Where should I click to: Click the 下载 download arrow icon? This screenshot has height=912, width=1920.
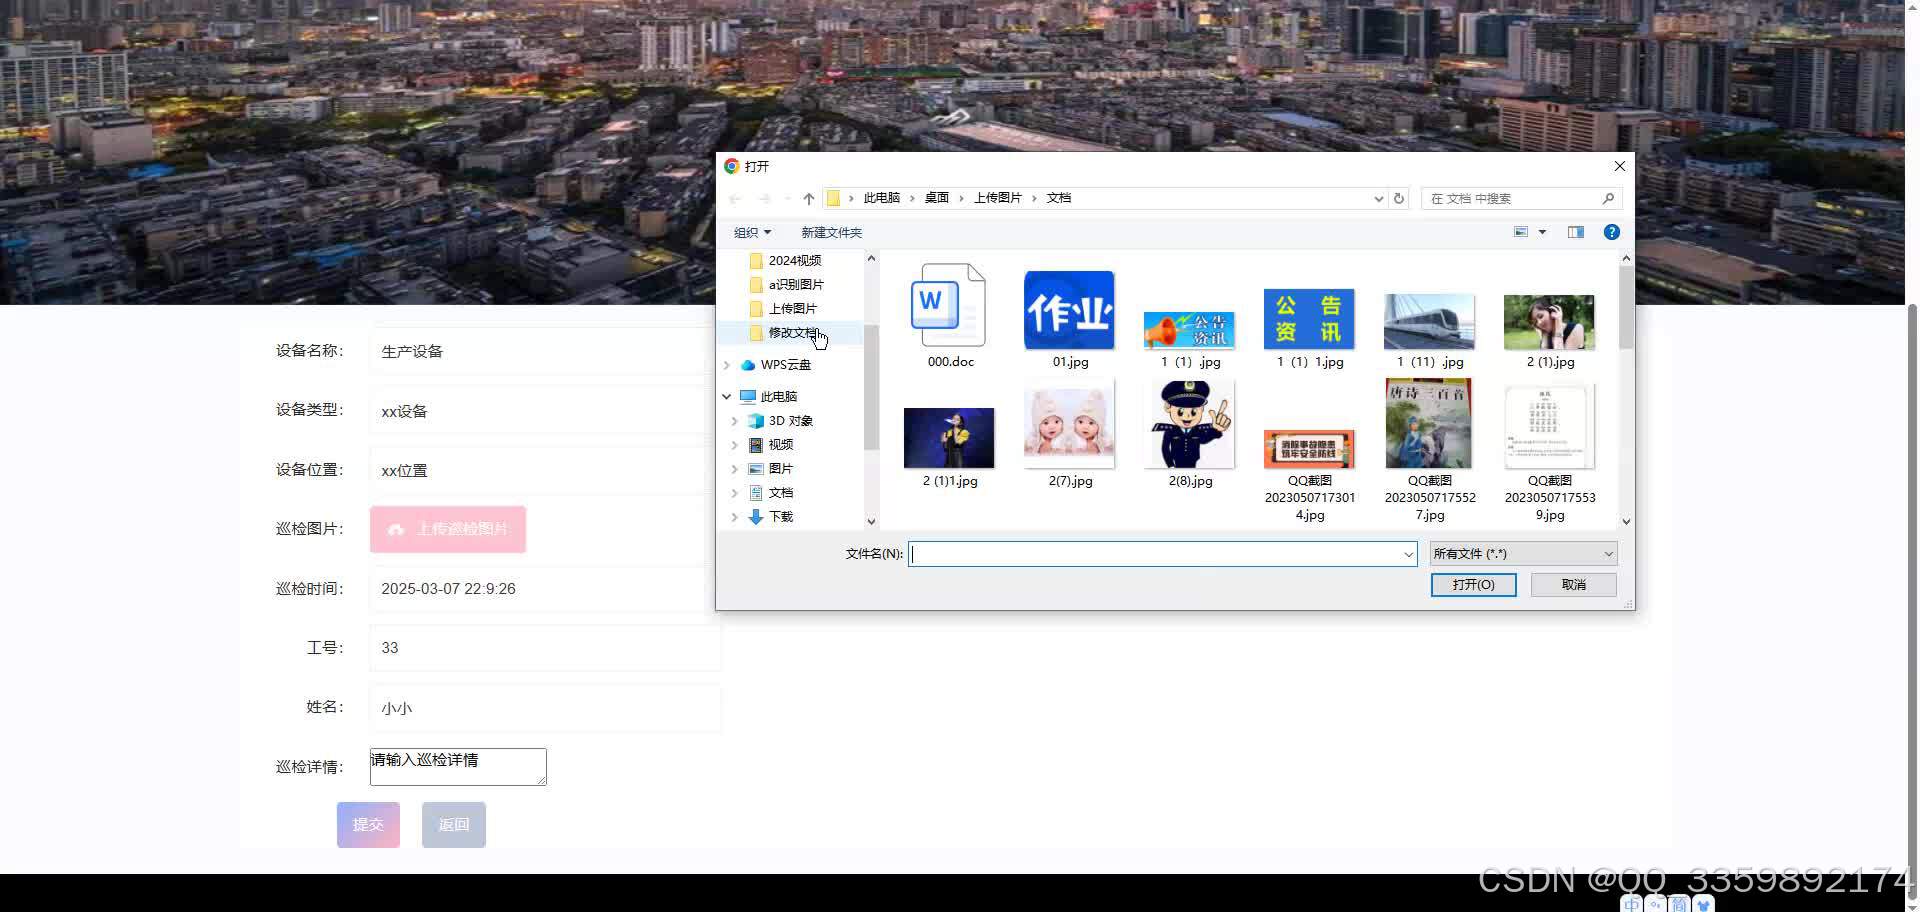tap(756, 516)
